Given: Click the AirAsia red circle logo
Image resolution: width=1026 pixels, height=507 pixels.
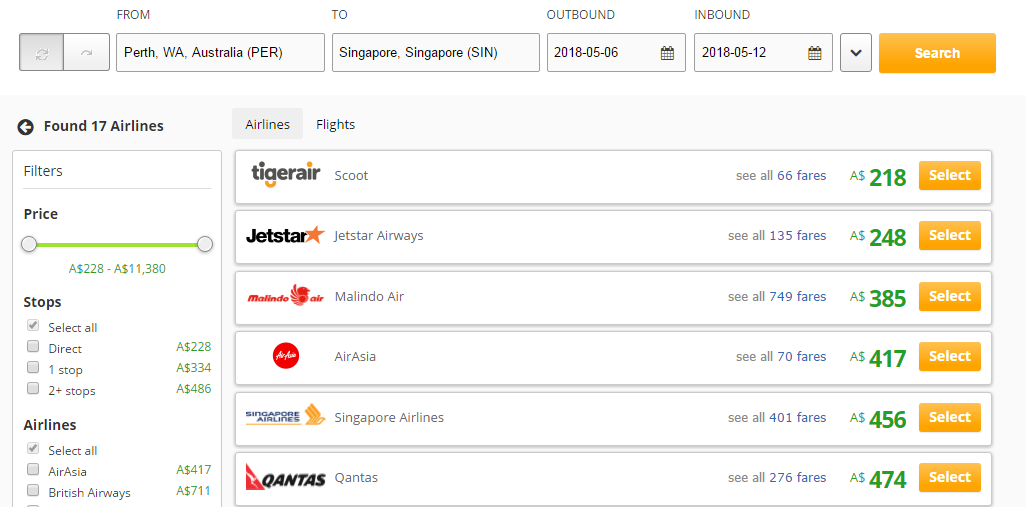Looking at the screenshot, I should 285,357.
